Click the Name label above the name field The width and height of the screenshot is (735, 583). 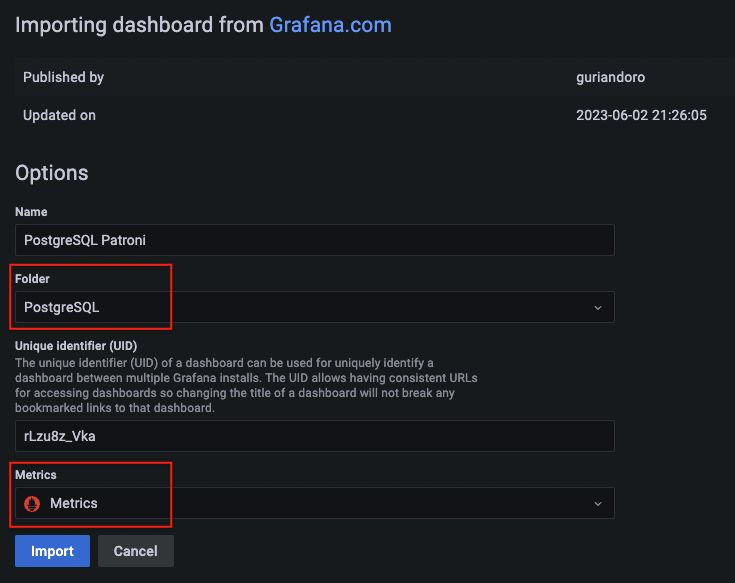point(31,212)
